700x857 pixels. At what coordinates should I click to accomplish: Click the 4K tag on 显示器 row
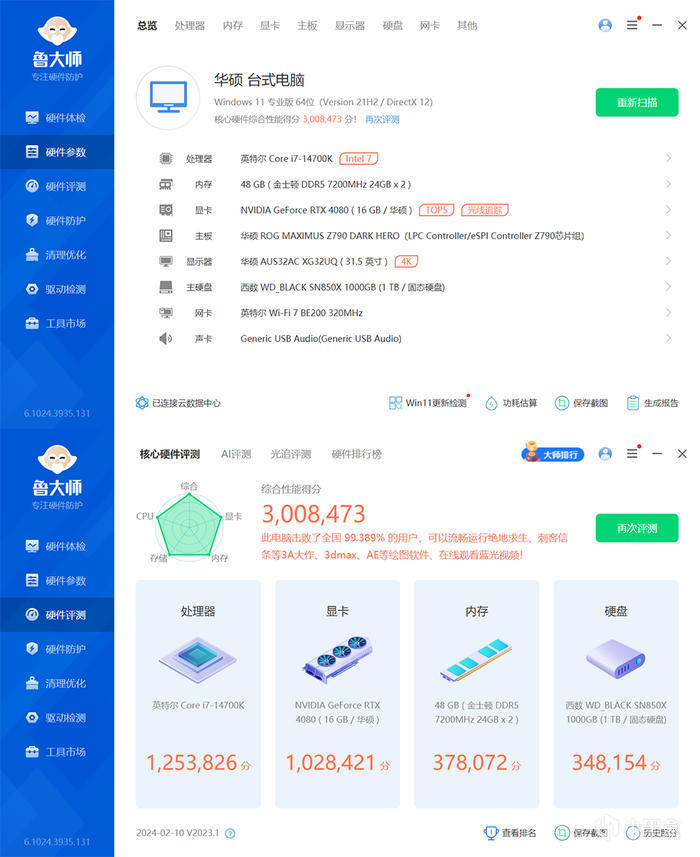406,261
